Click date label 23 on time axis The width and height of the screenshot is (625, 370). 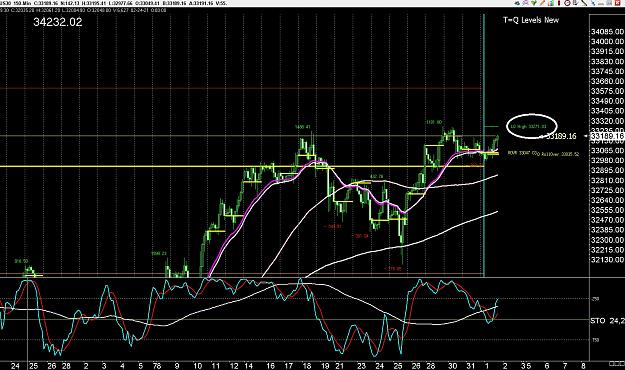pyautogui.click(x=361, y=365)
